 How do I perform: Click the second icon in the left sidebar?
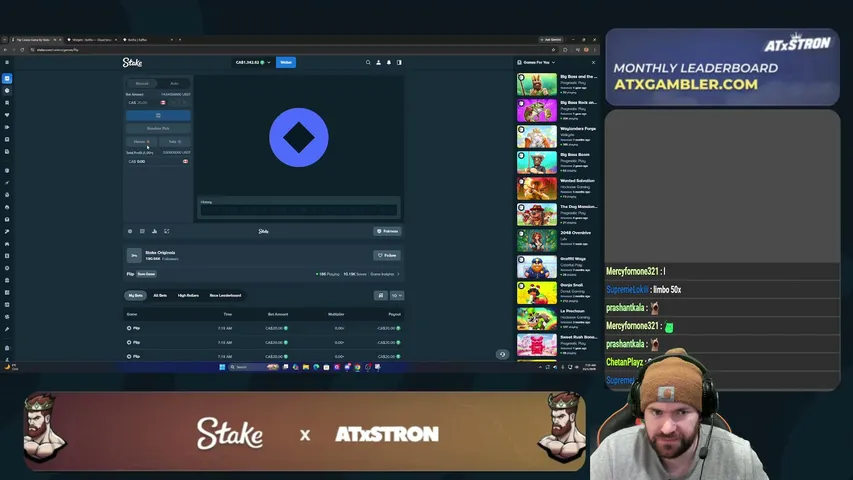click(x=7, y=91)
